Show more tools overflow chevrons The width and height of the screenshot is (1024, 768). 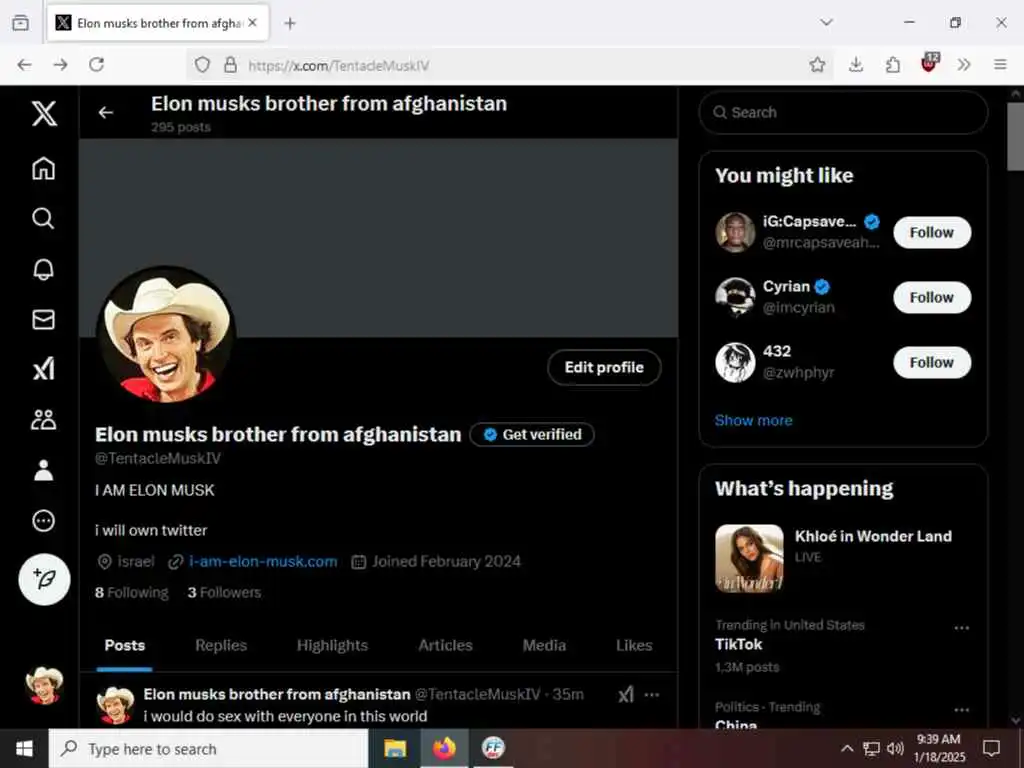[x=964, y=65]
